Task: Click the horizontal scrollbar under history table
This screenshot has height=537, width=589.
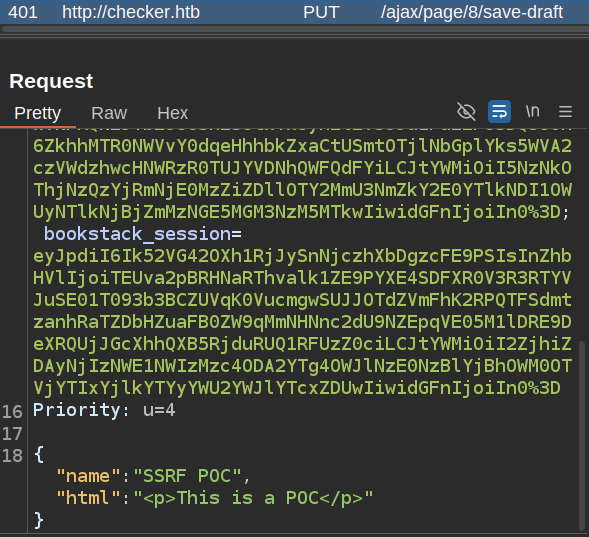Action: (x=294, y=29)
